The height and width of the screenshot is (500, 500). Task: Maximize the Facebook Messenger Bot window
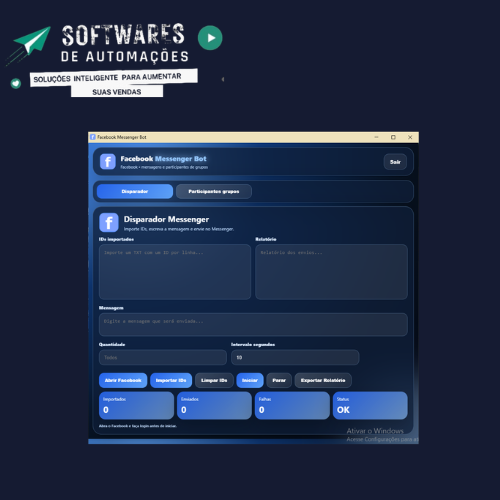point(393,137)
